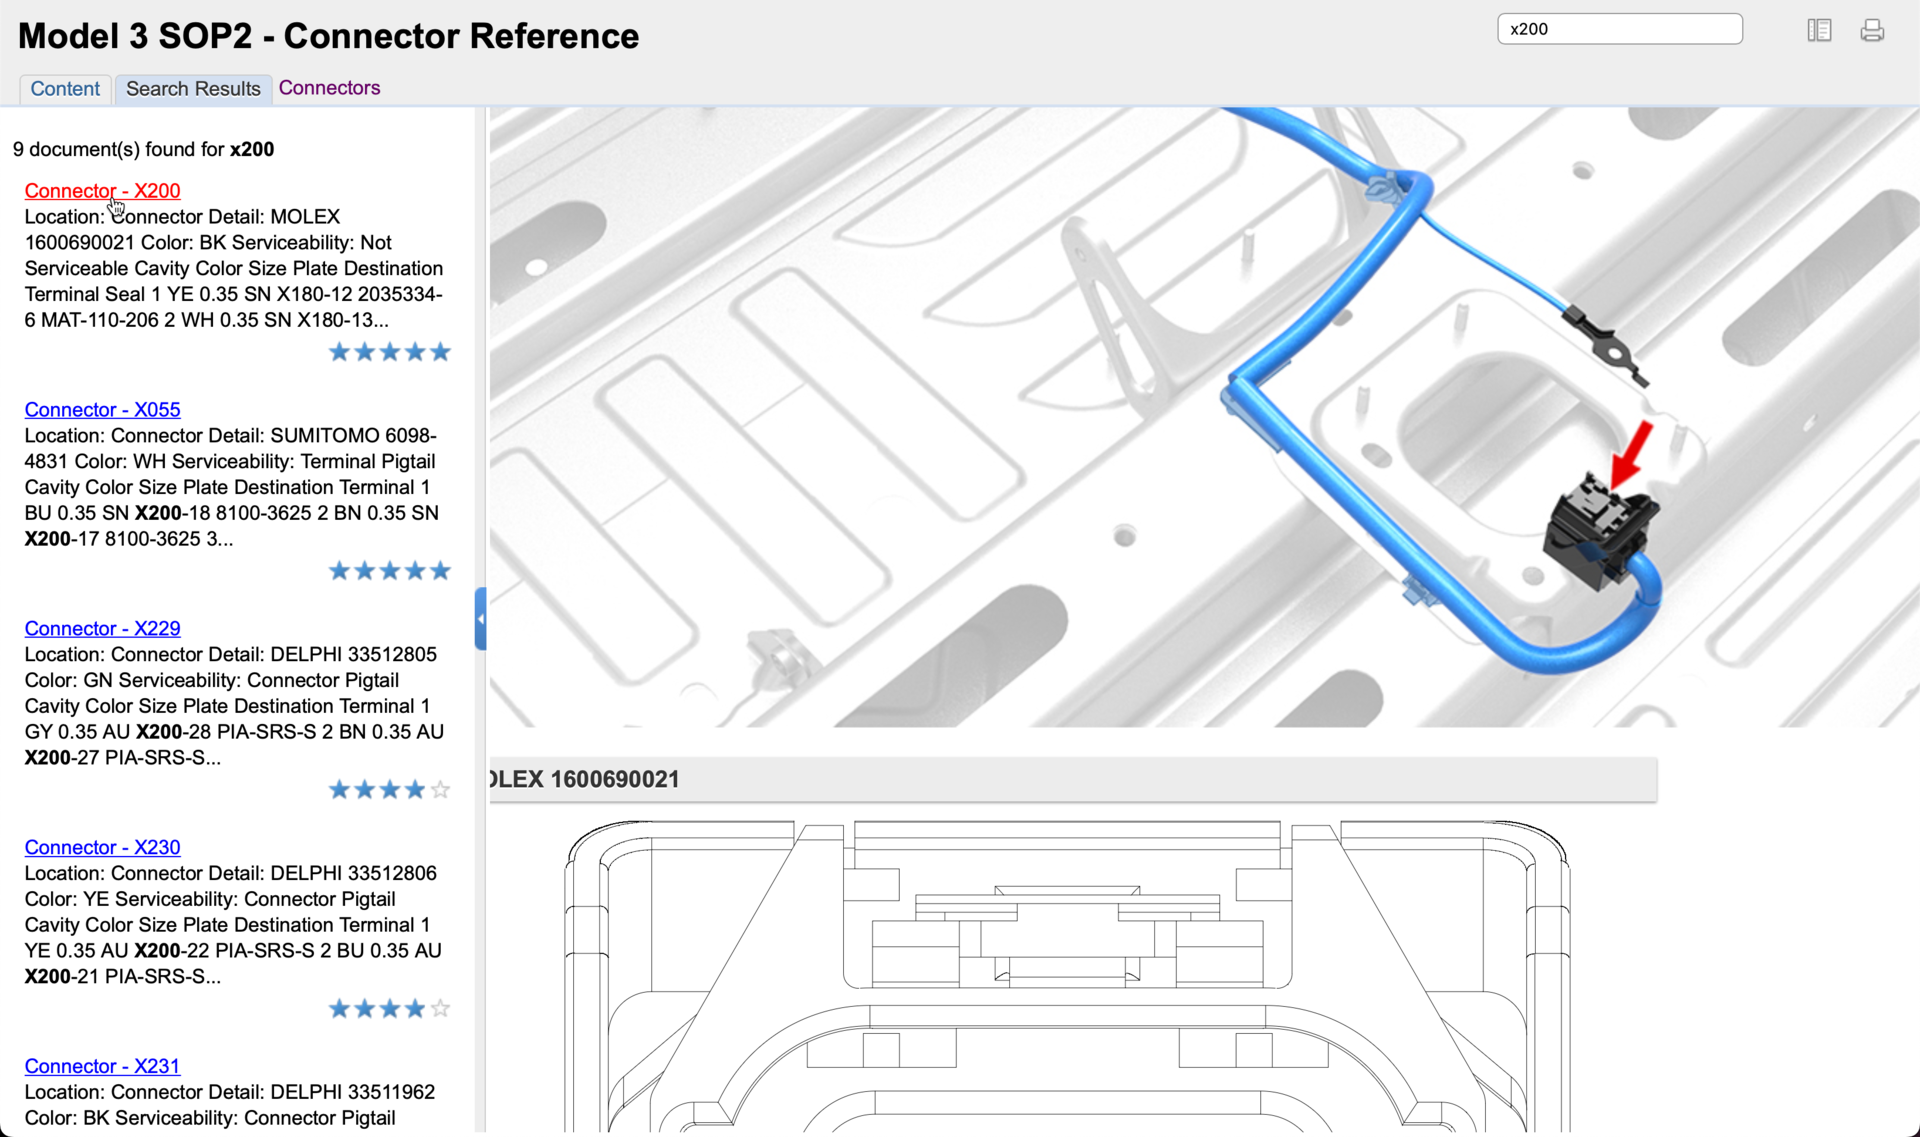Screen dimensions: 1920x1137
Task: Click the empty star in Connector X230's rating
Action: (441, 1008)
